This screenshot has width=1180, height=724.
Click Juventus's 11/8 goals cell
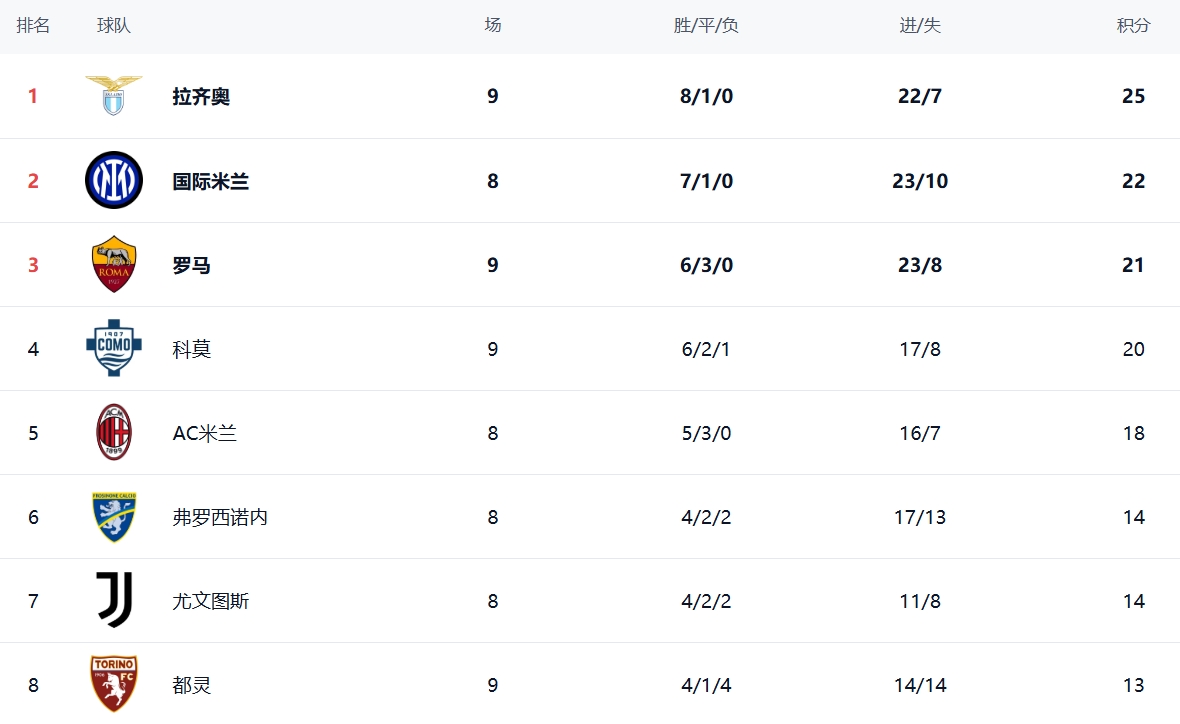920,601
